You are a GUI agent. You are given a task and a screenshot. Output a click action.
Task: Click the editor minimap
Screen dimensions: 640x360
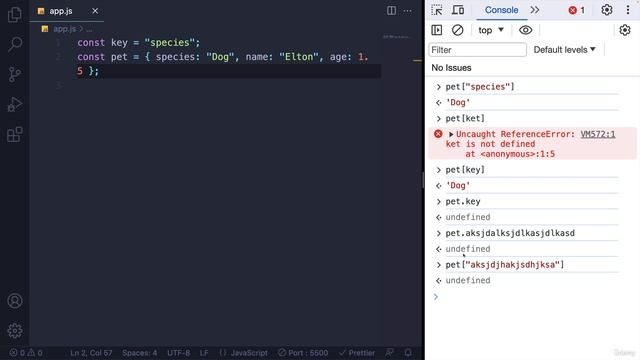[397, 37]
